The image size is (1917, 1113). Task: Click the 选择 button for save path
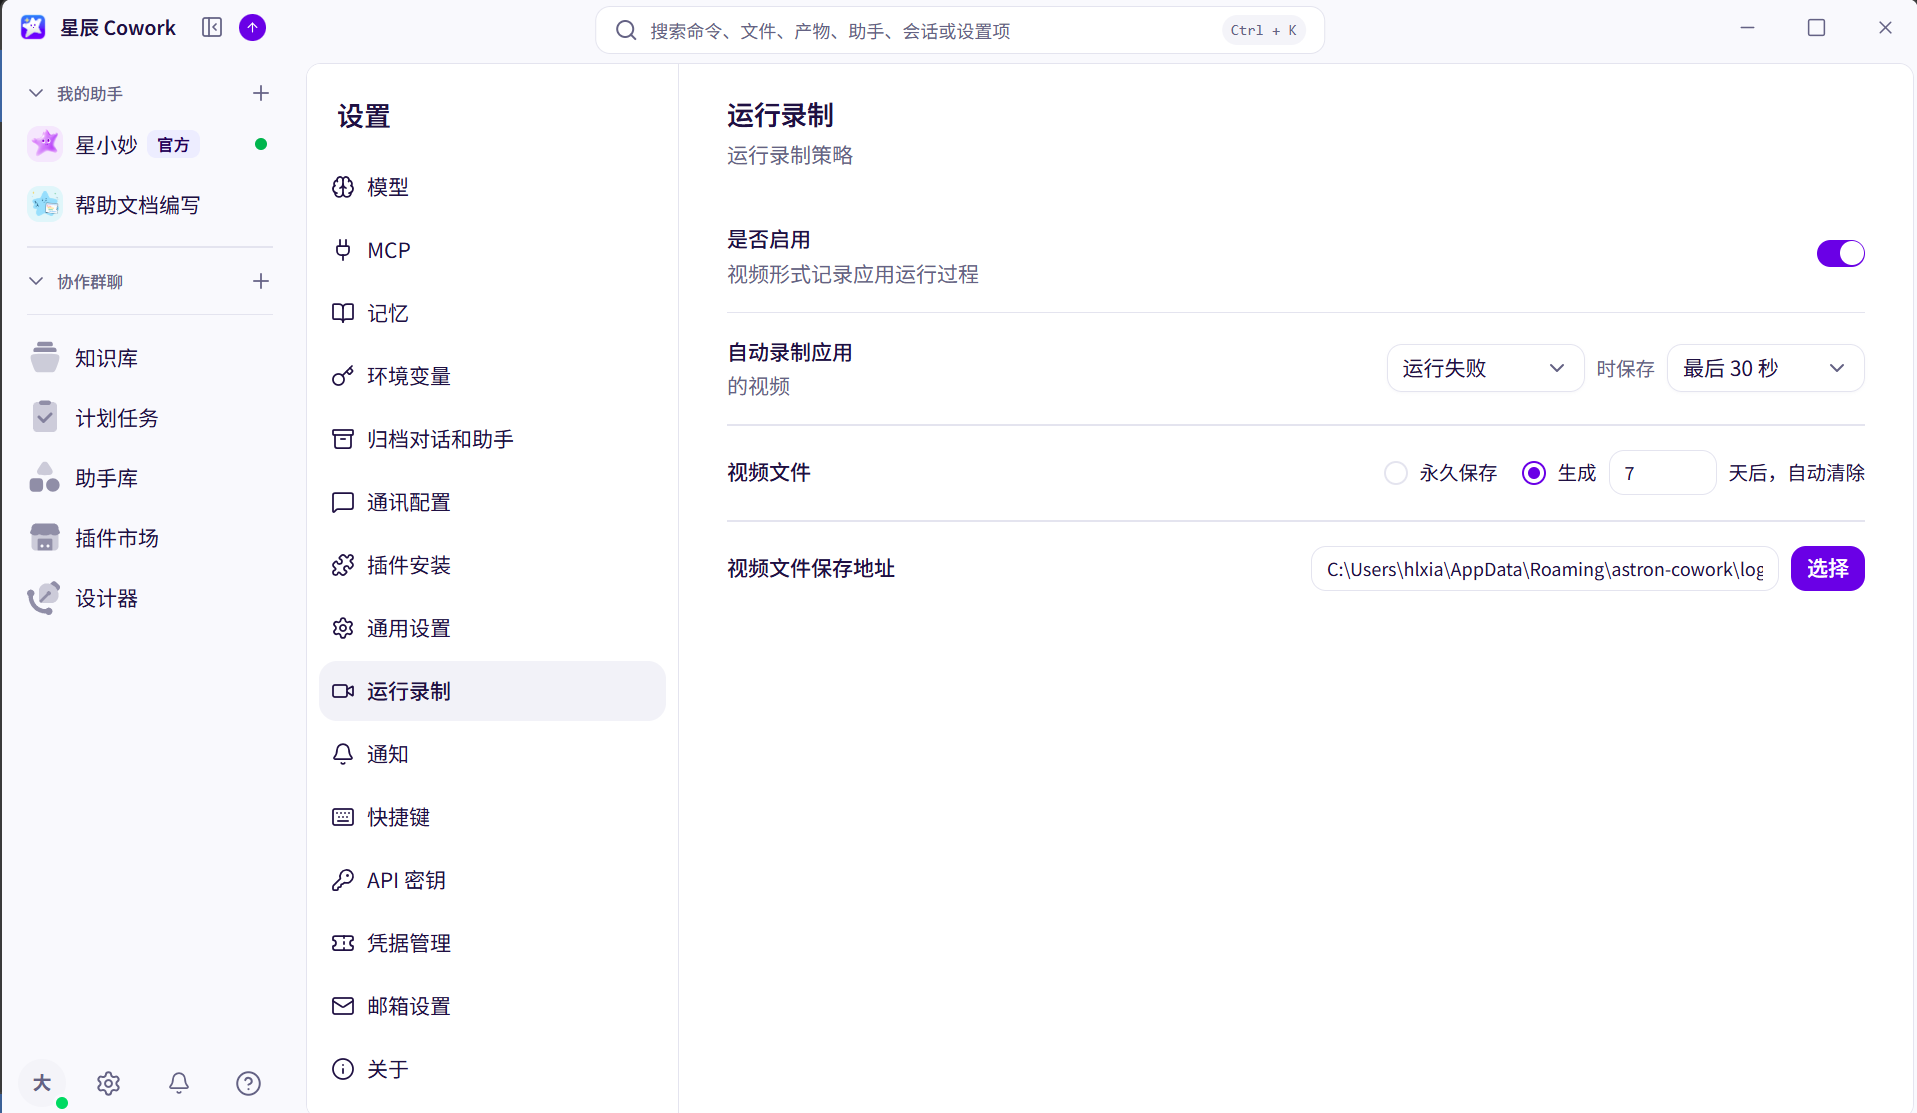[x=1827, y=568]
